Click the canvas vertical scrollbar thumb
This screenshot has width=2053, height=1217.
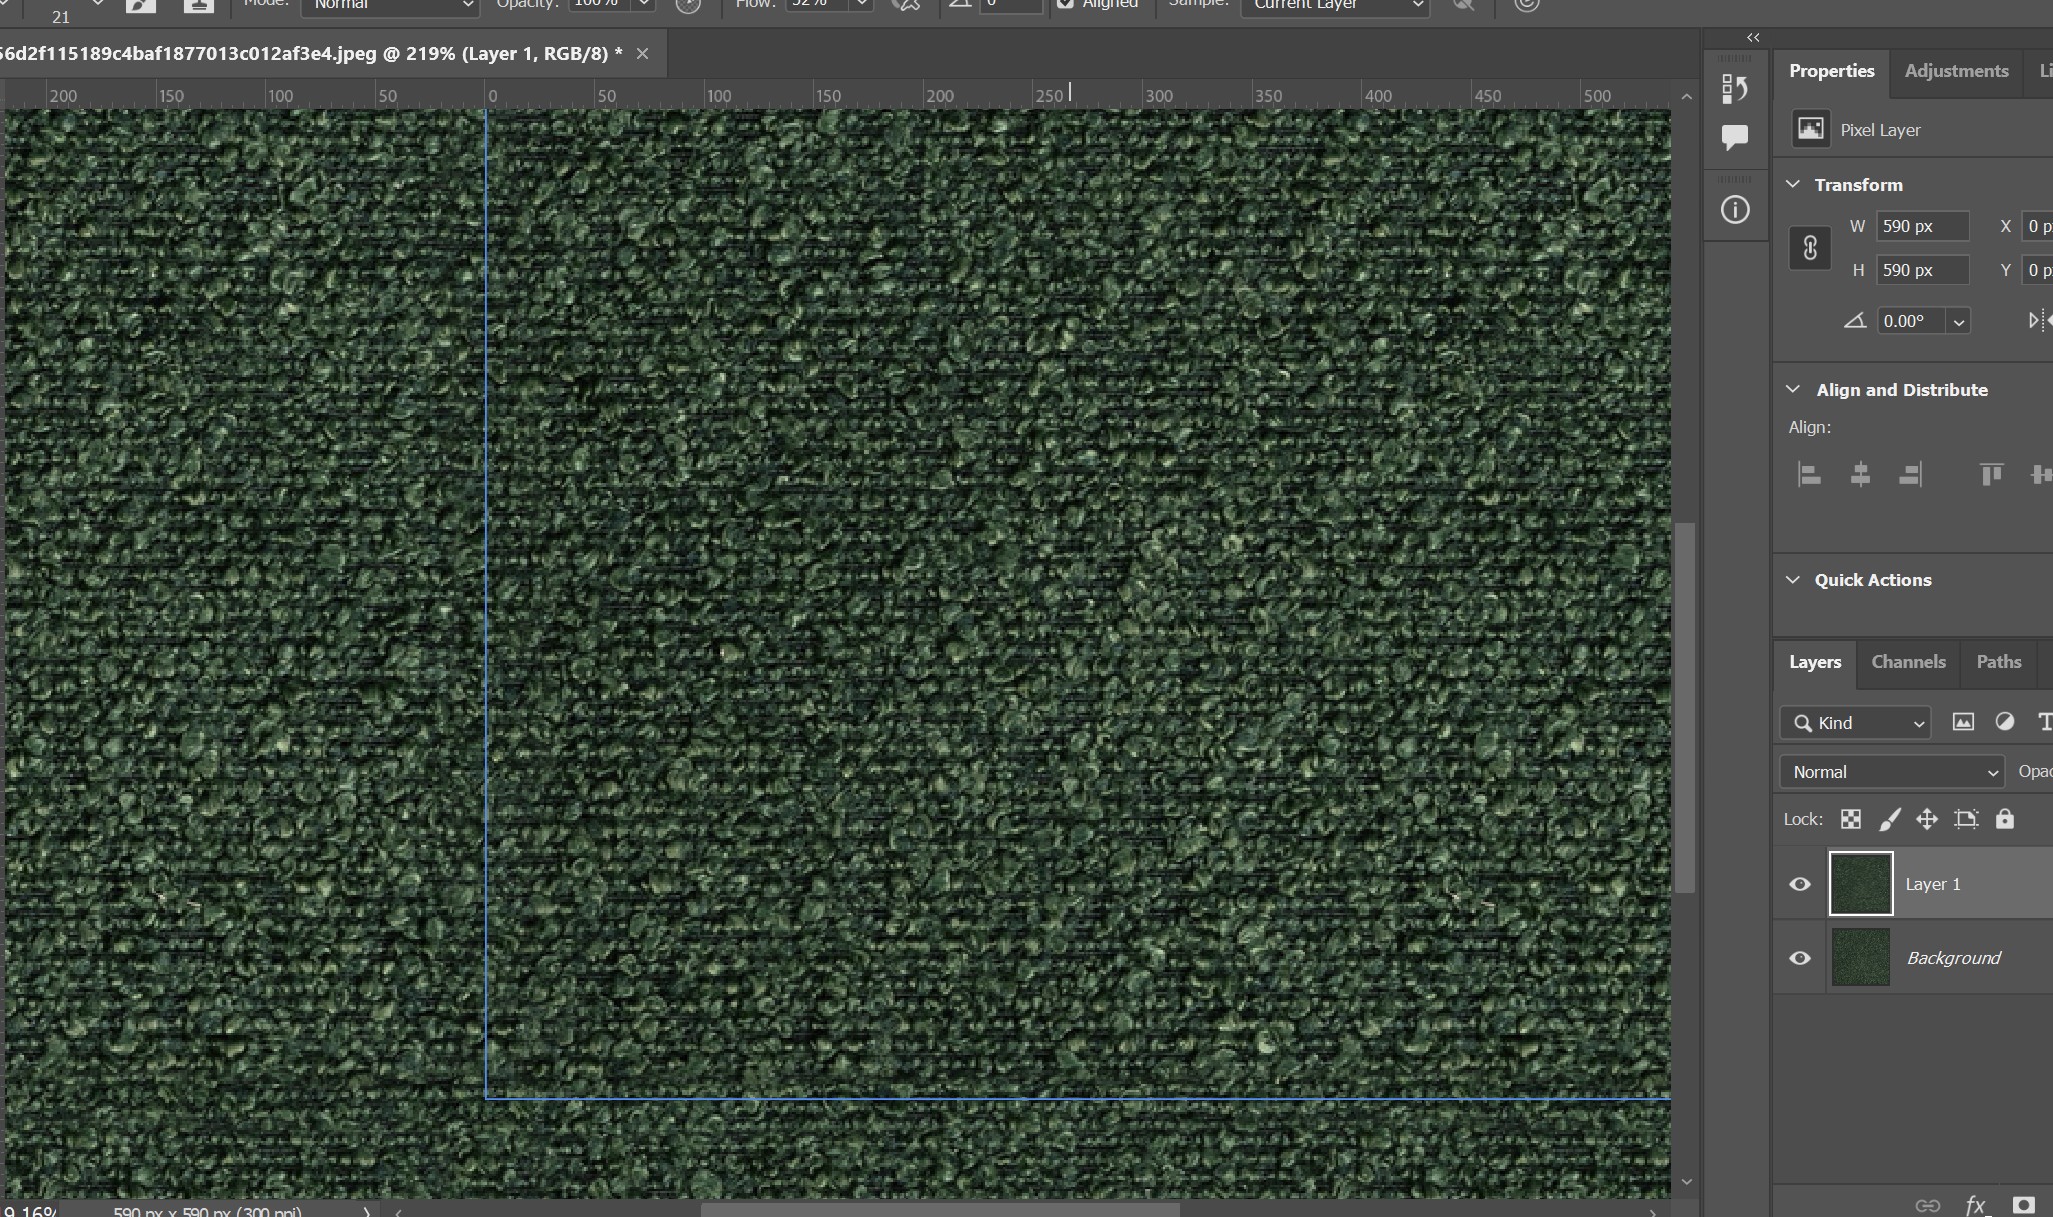(x=1685, y=707)
